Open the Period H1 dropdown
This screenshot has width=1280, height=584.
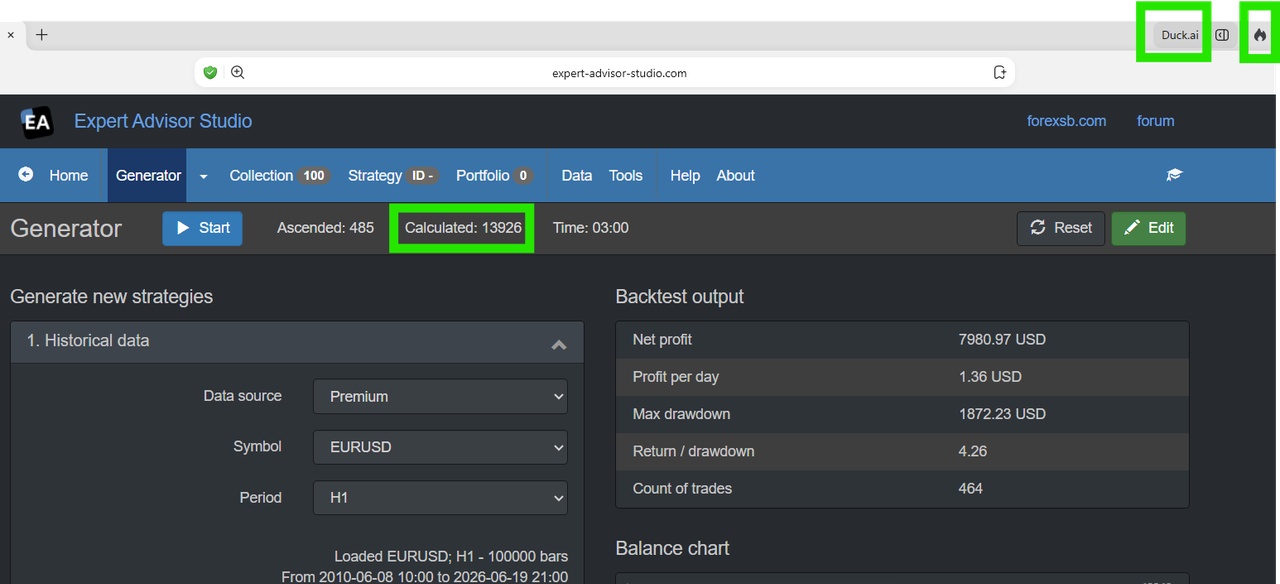click(440, 497)
